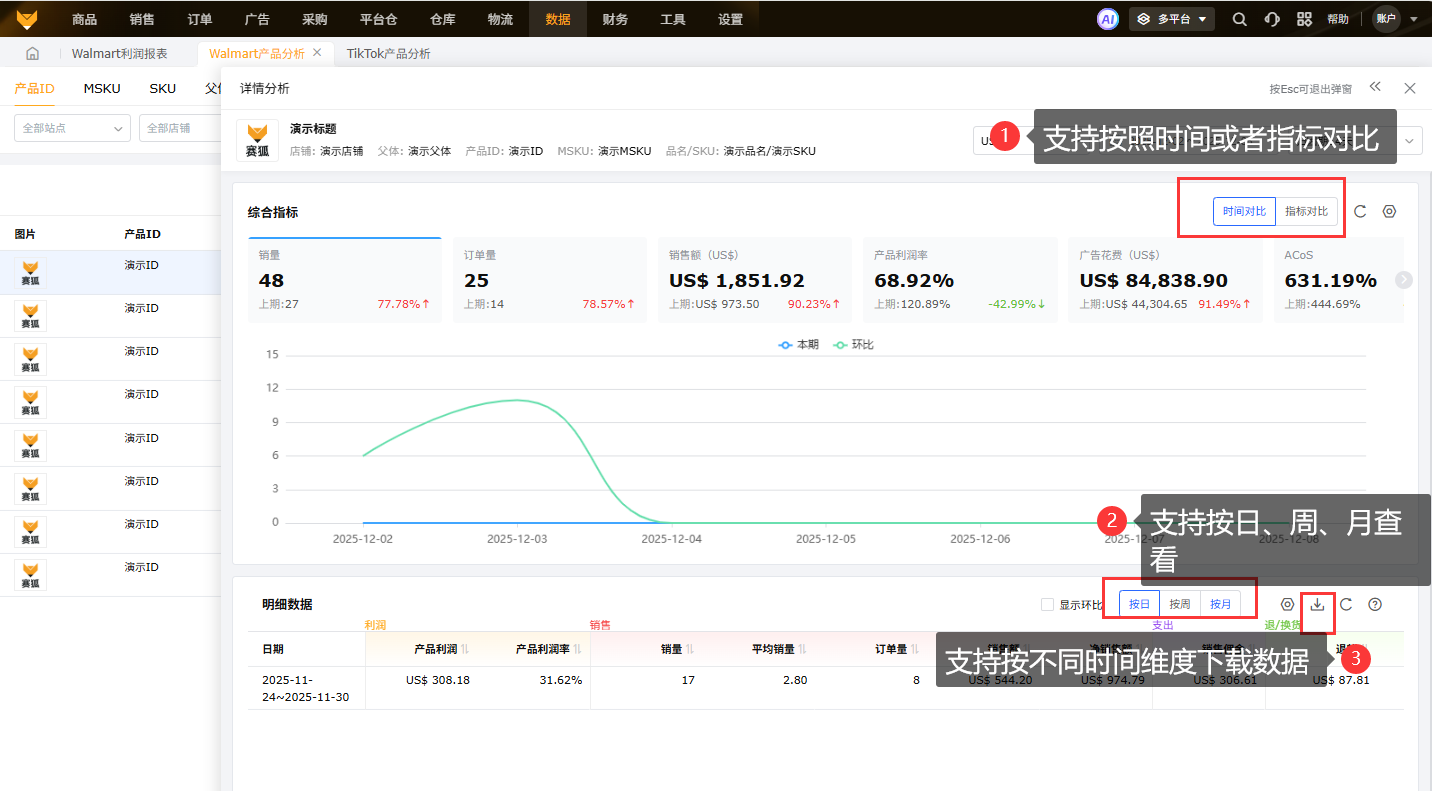Open the 全部站点 dropdown
This screenshot has width=1432, height=791.
72,128
